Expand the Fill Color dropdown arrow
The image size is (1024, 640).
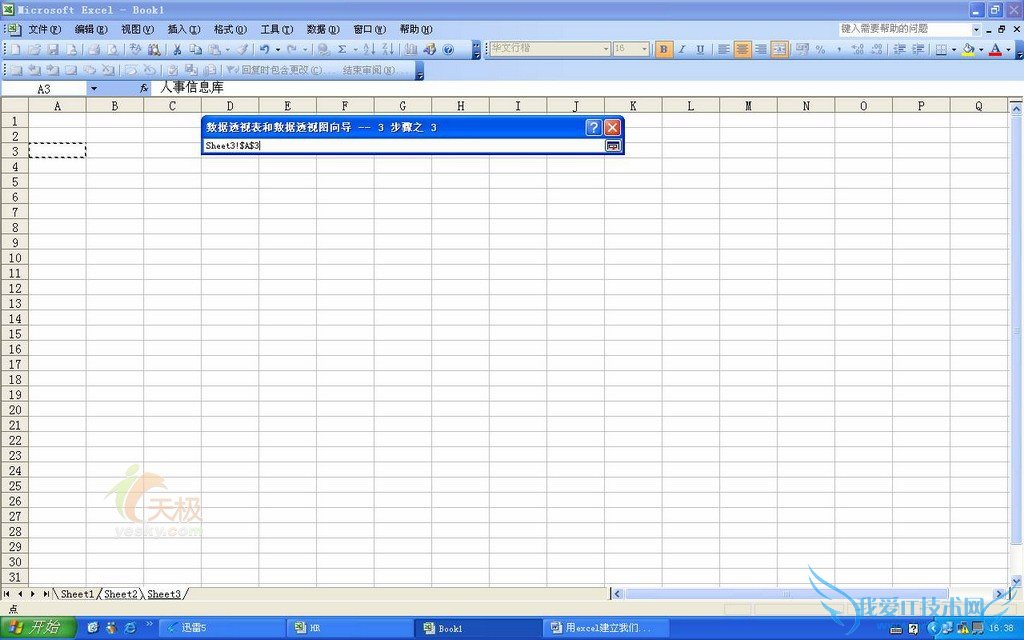tap(981, 50)
